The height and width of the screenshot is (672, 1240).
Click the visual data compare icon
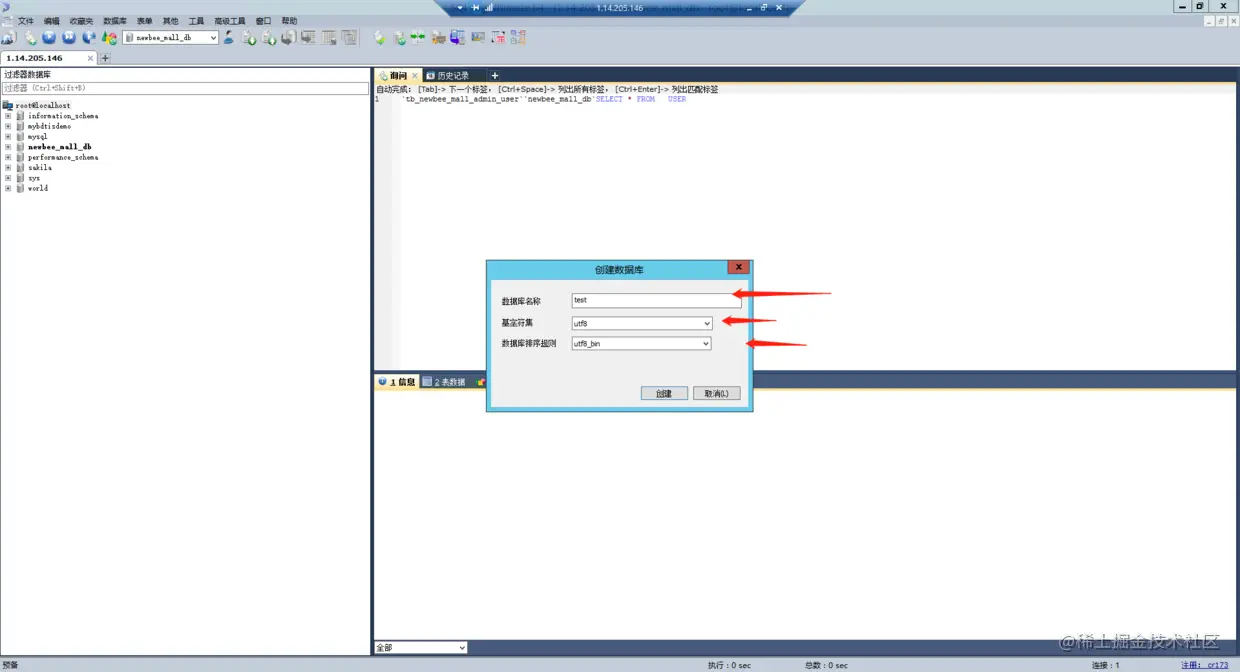[457, 37]
